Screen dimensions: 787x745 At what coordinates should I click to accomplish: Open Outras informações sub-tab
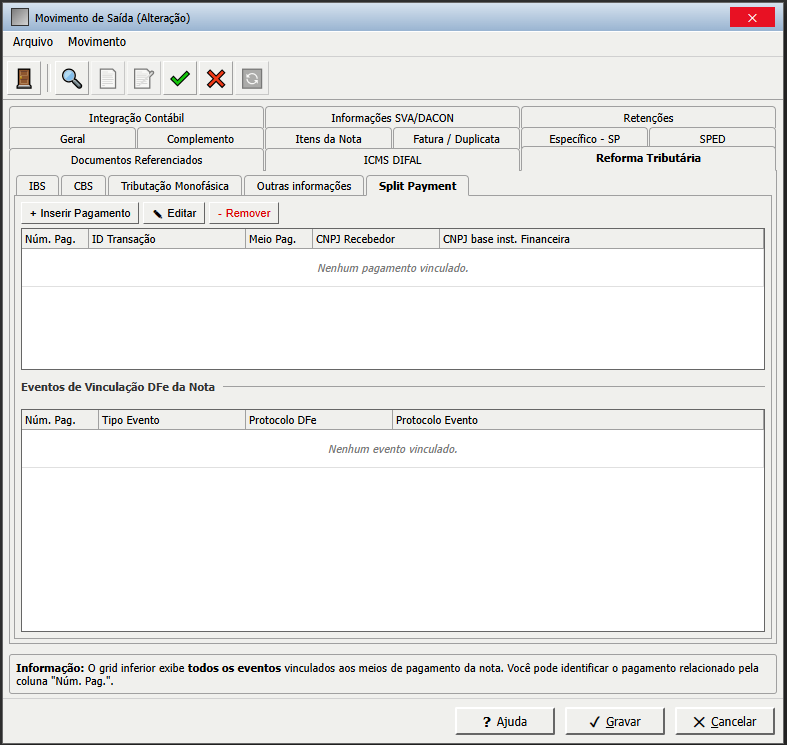tap(304, 186)
